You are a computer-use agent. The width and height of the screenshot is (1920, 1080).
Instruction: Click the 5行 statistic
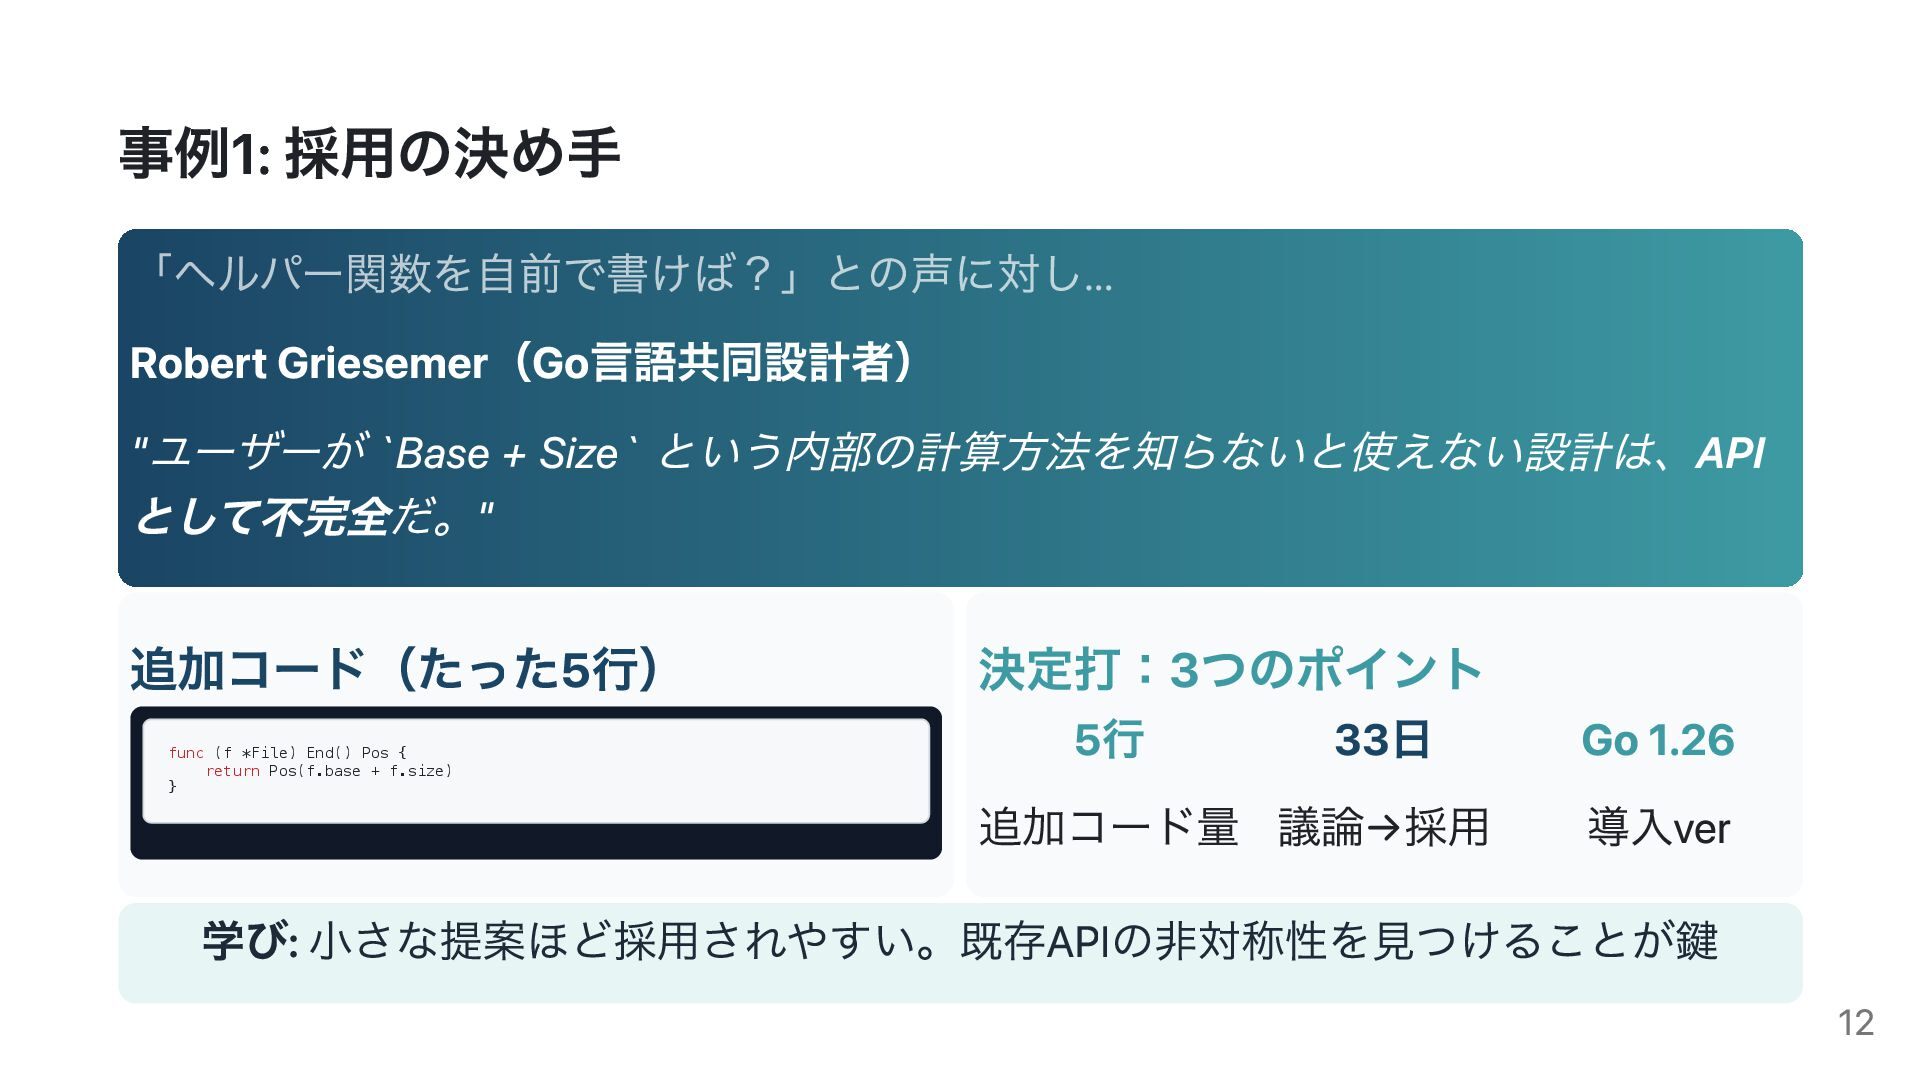1109,740
